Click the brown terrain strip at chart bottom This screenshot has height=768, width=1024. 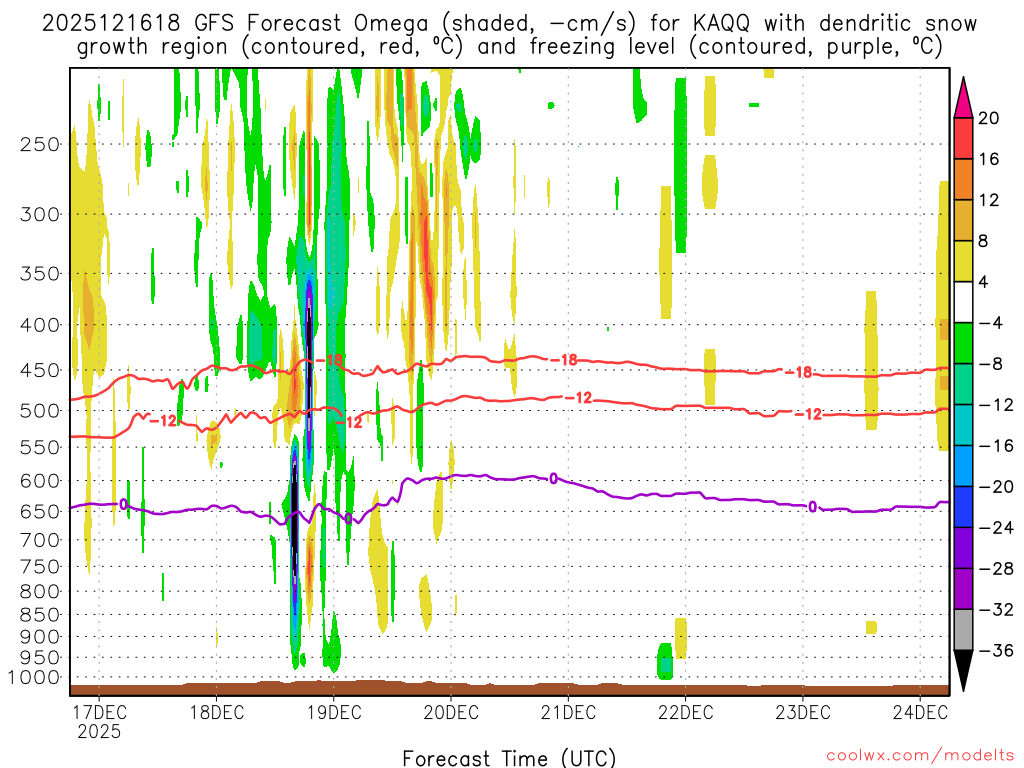coord(509,689)
